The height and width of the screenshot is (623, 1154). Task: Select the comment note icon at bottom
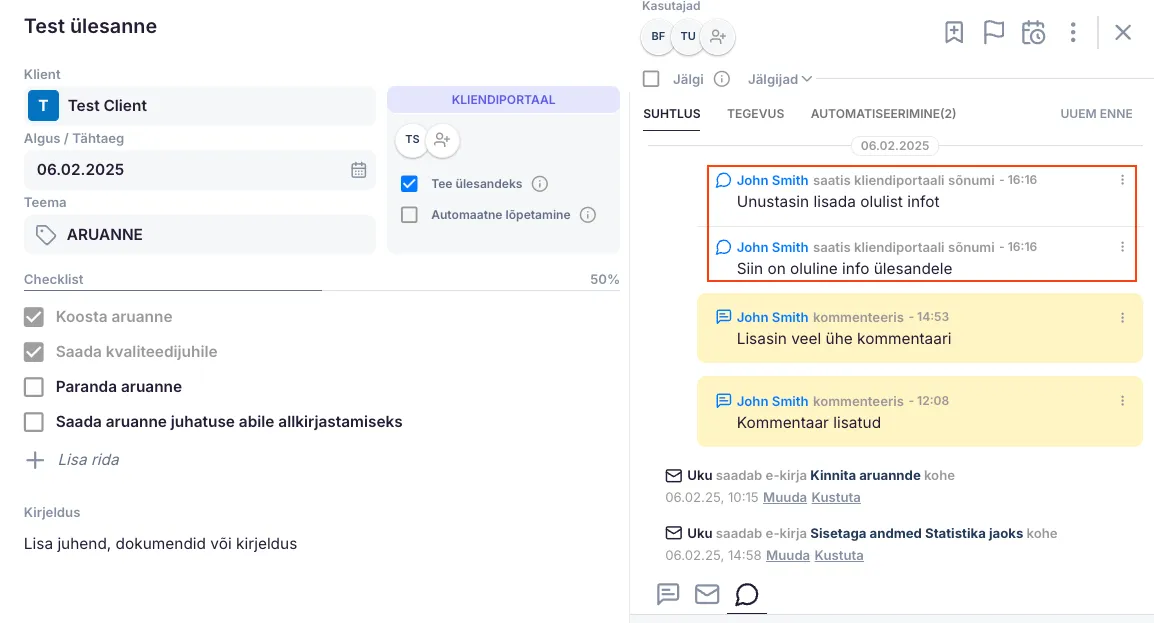pos(668,594)
